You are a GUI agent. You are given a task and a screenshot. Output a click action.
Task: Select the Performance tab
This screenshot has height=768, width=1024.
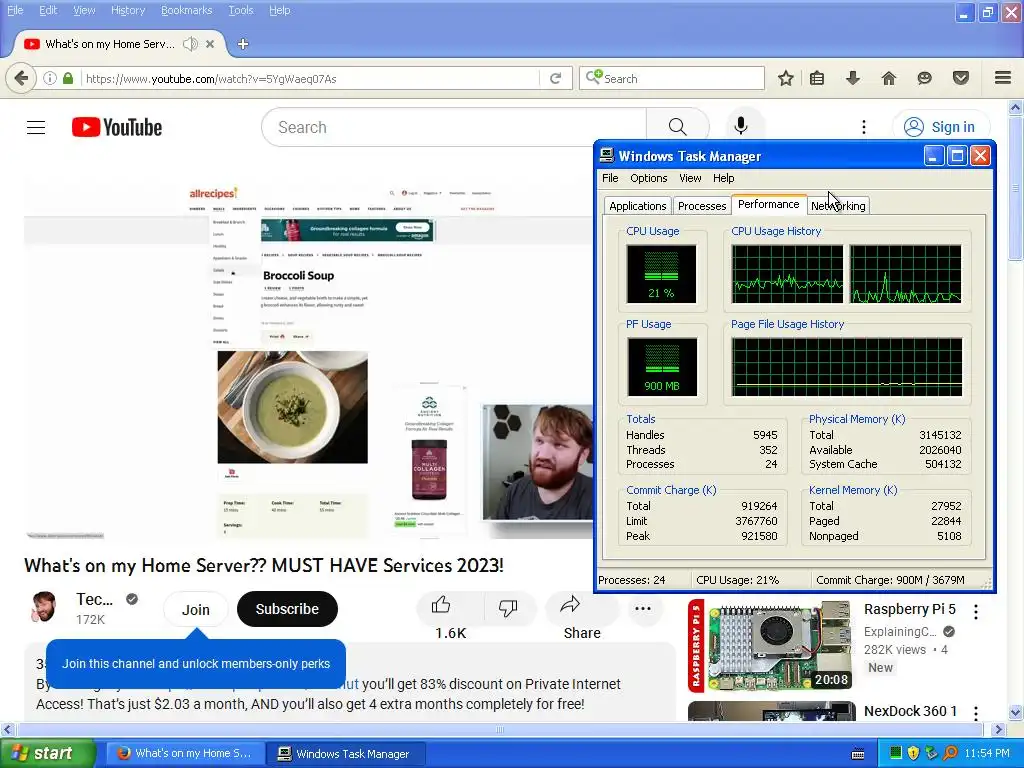(x=769, y=204)
